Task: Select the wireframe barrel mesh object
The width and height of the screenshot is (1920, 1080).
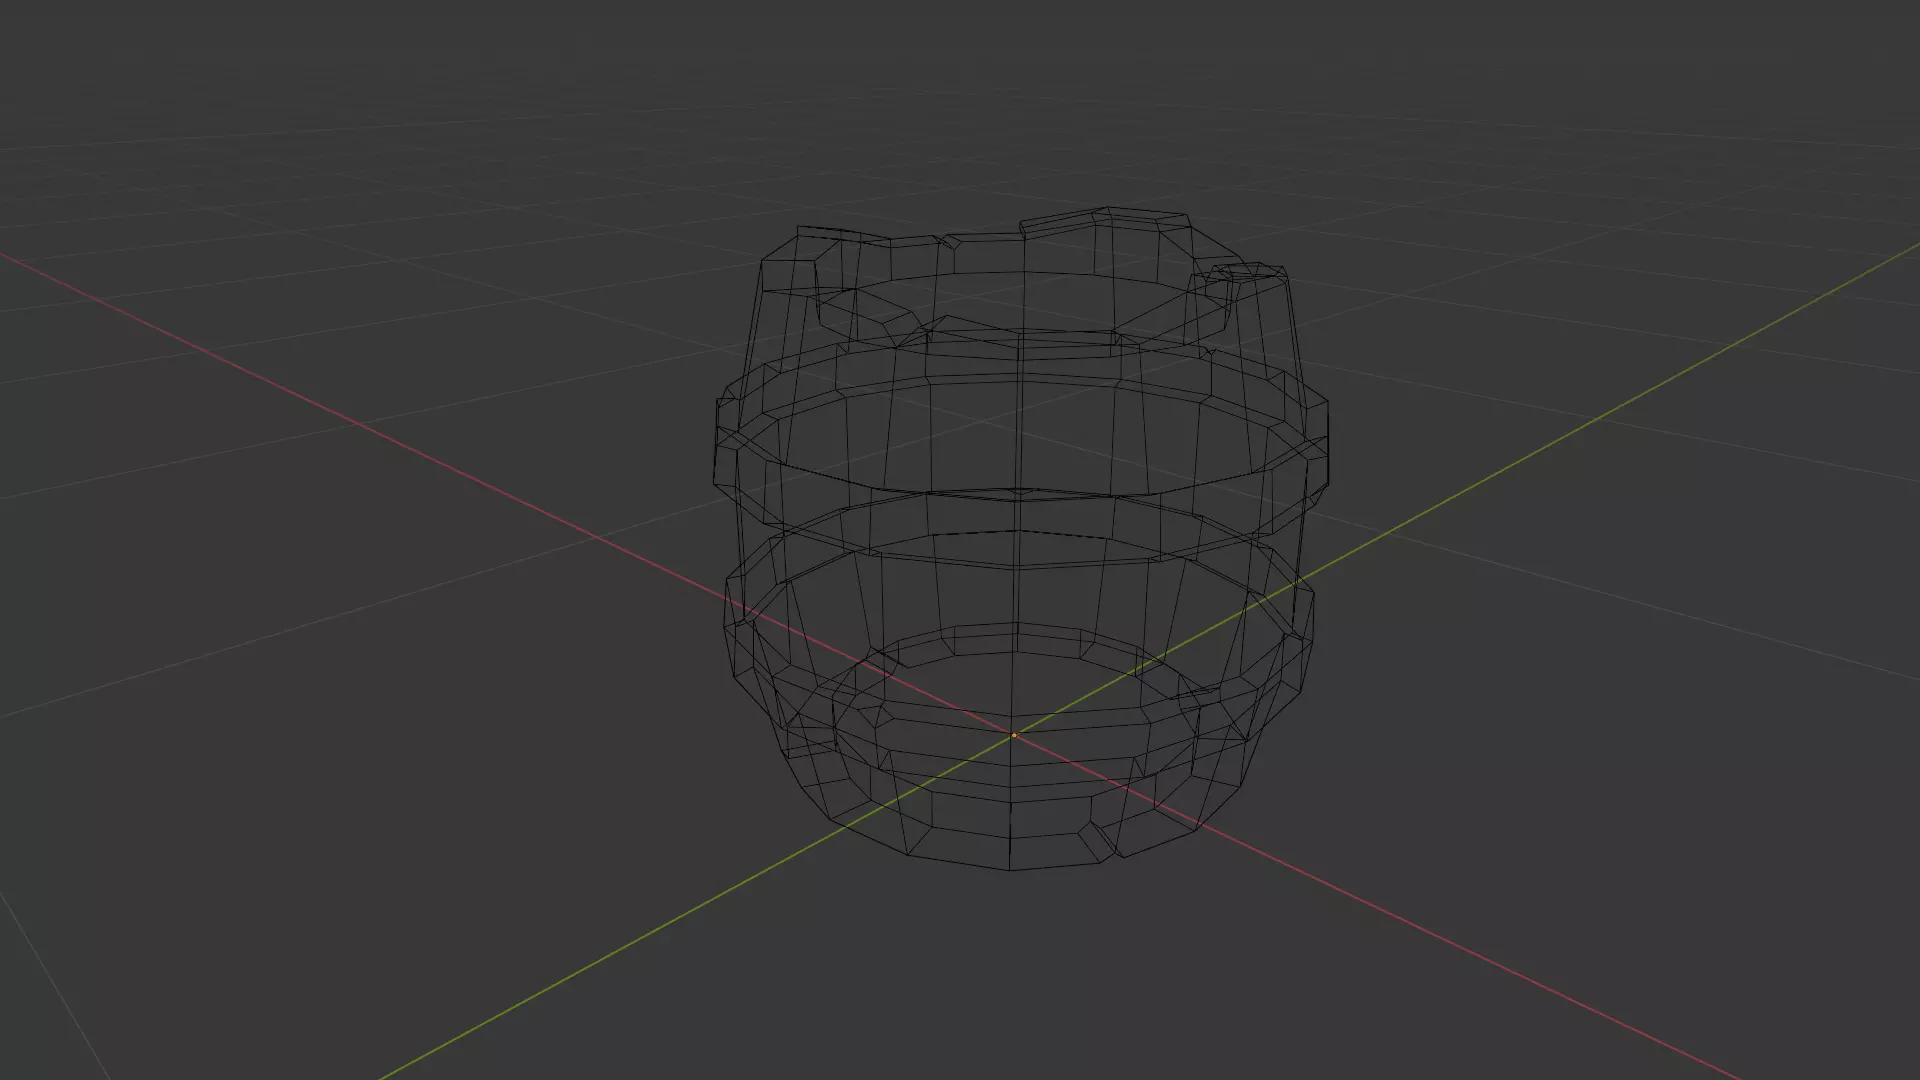Action: point(1020,539)
